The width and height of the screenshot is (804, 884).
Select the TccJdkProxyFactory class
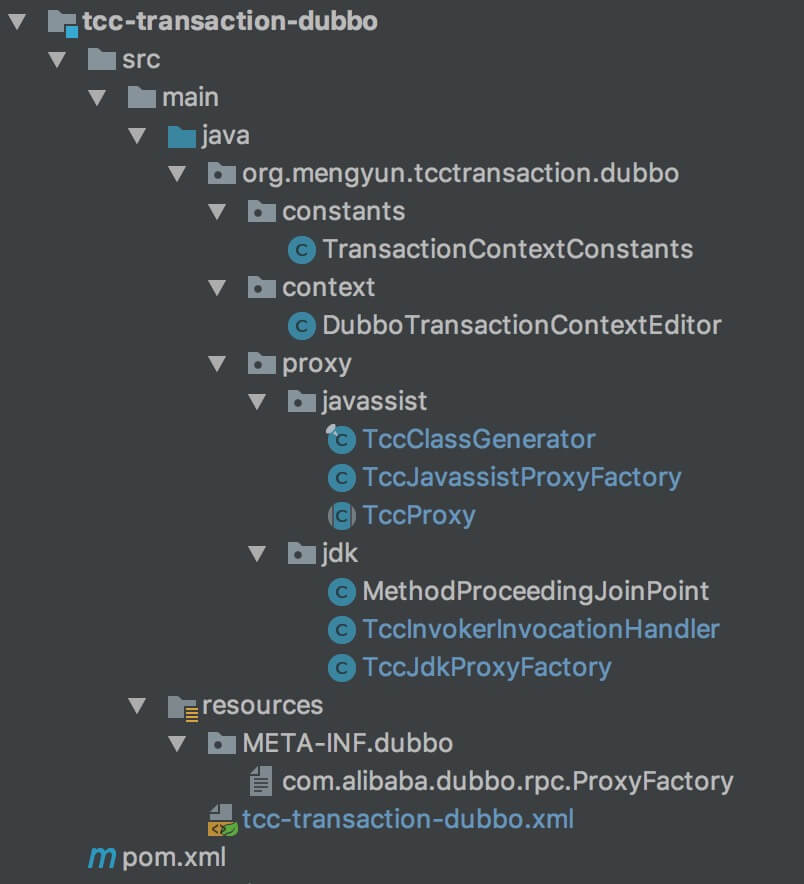(x=487, y=668)
